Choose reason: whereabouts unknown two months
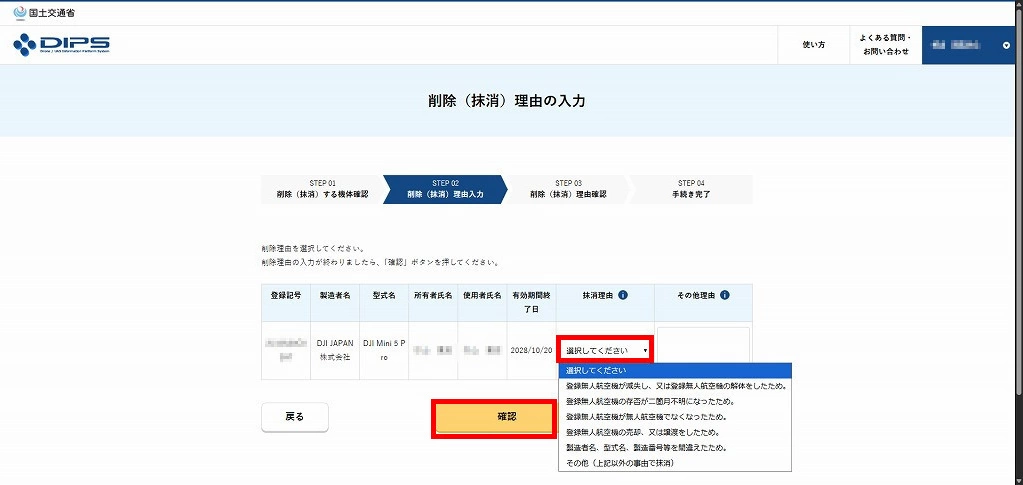The height and width of the screenshot is (485, 1023). pyautogui.click(x=674, y=401)
